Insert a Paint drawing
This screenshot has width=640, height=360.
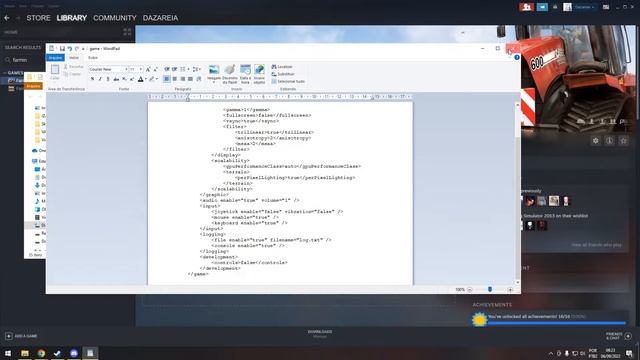(230, 74)
